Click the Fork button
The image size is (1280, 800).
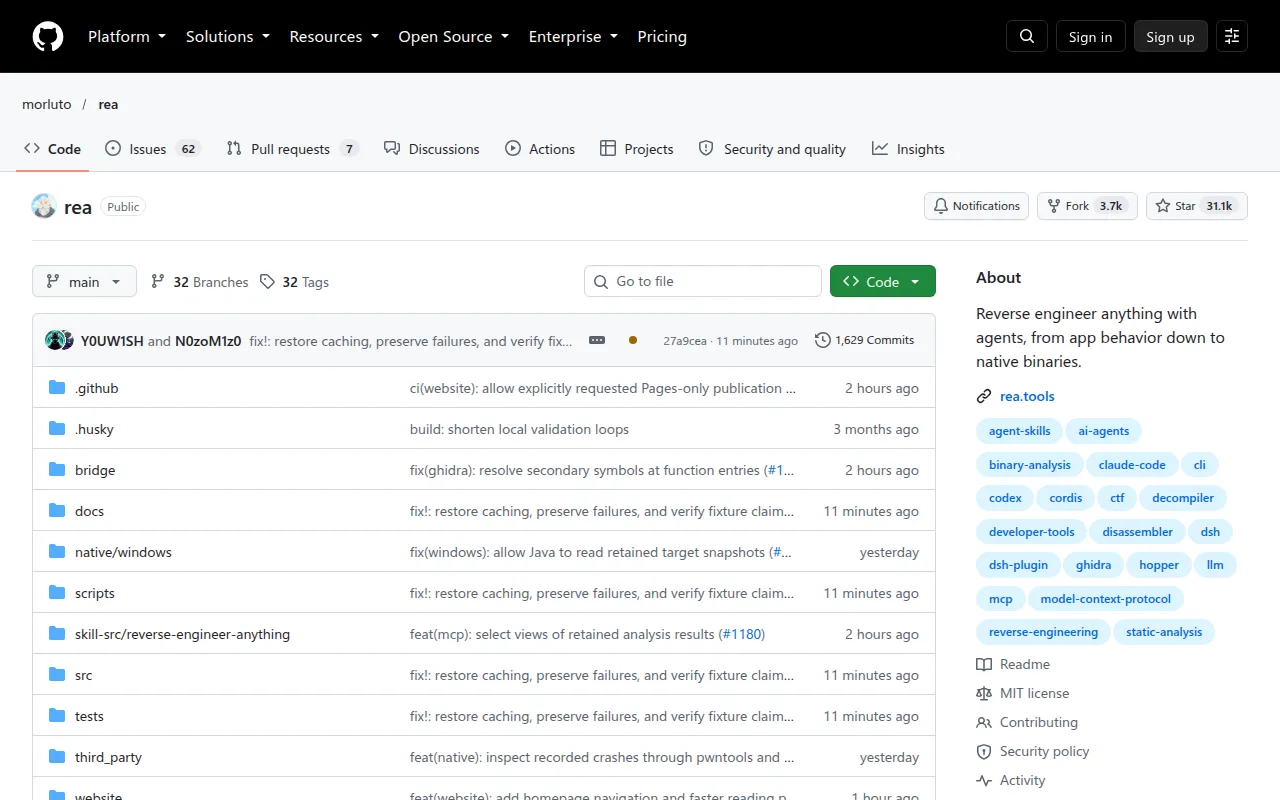point(1086,206)
